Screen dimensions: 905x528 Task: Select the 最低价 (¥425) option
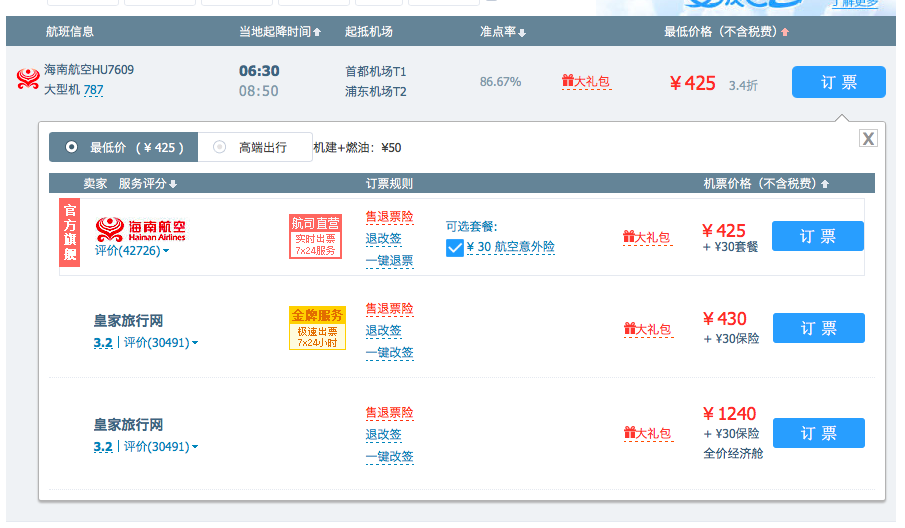click(124, 147)
